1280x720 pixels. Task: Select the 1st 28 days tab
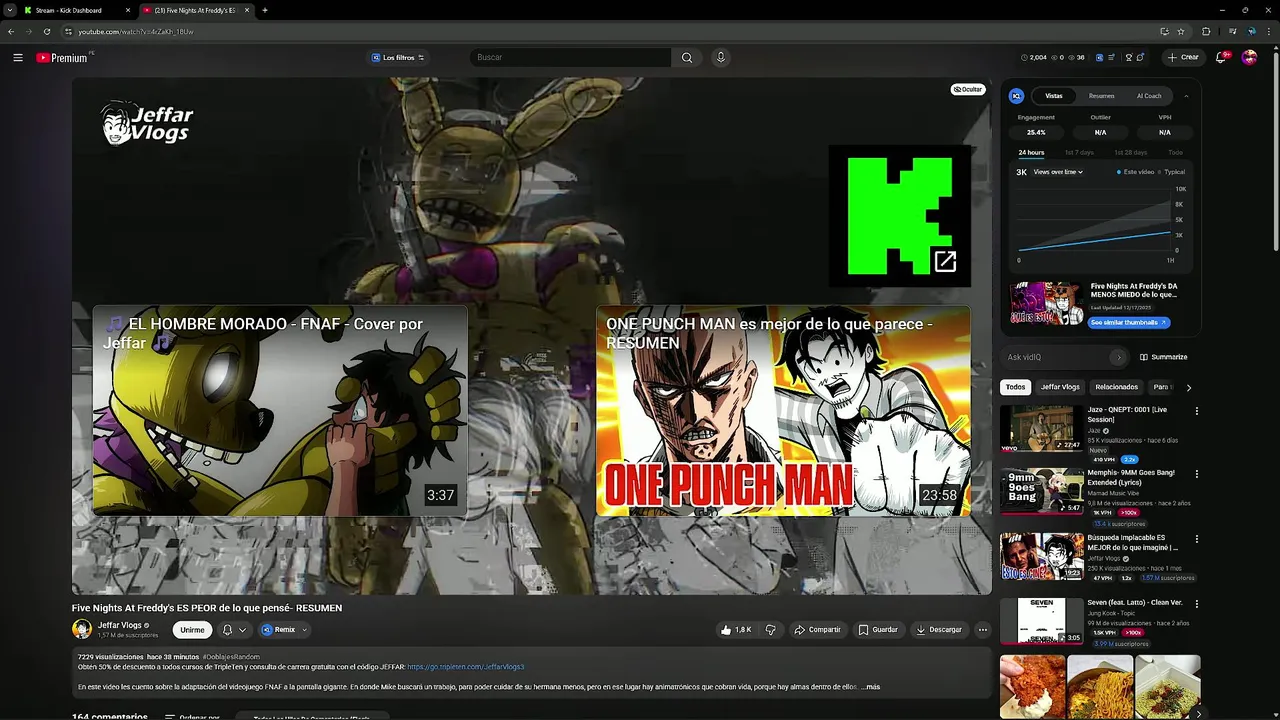[1130, 153]
